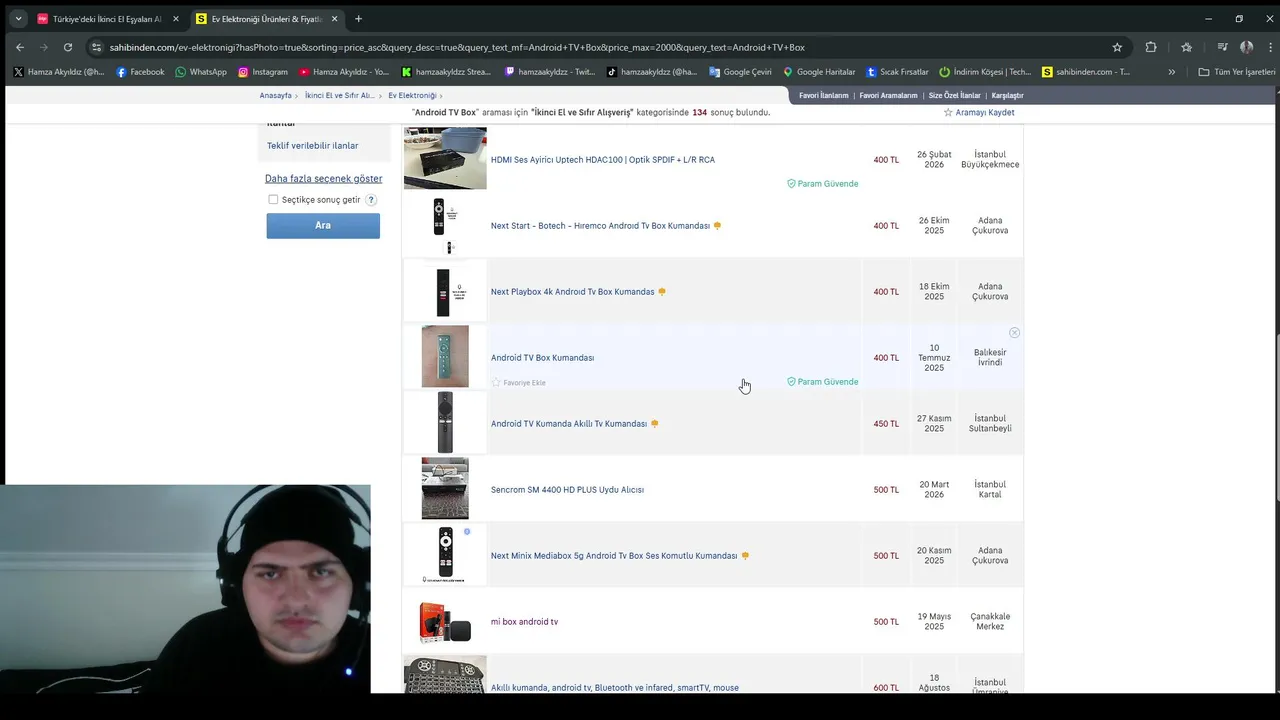
Task: Select the Teklif verilebilir ilanlar filter
Action: tap(312, 146)
